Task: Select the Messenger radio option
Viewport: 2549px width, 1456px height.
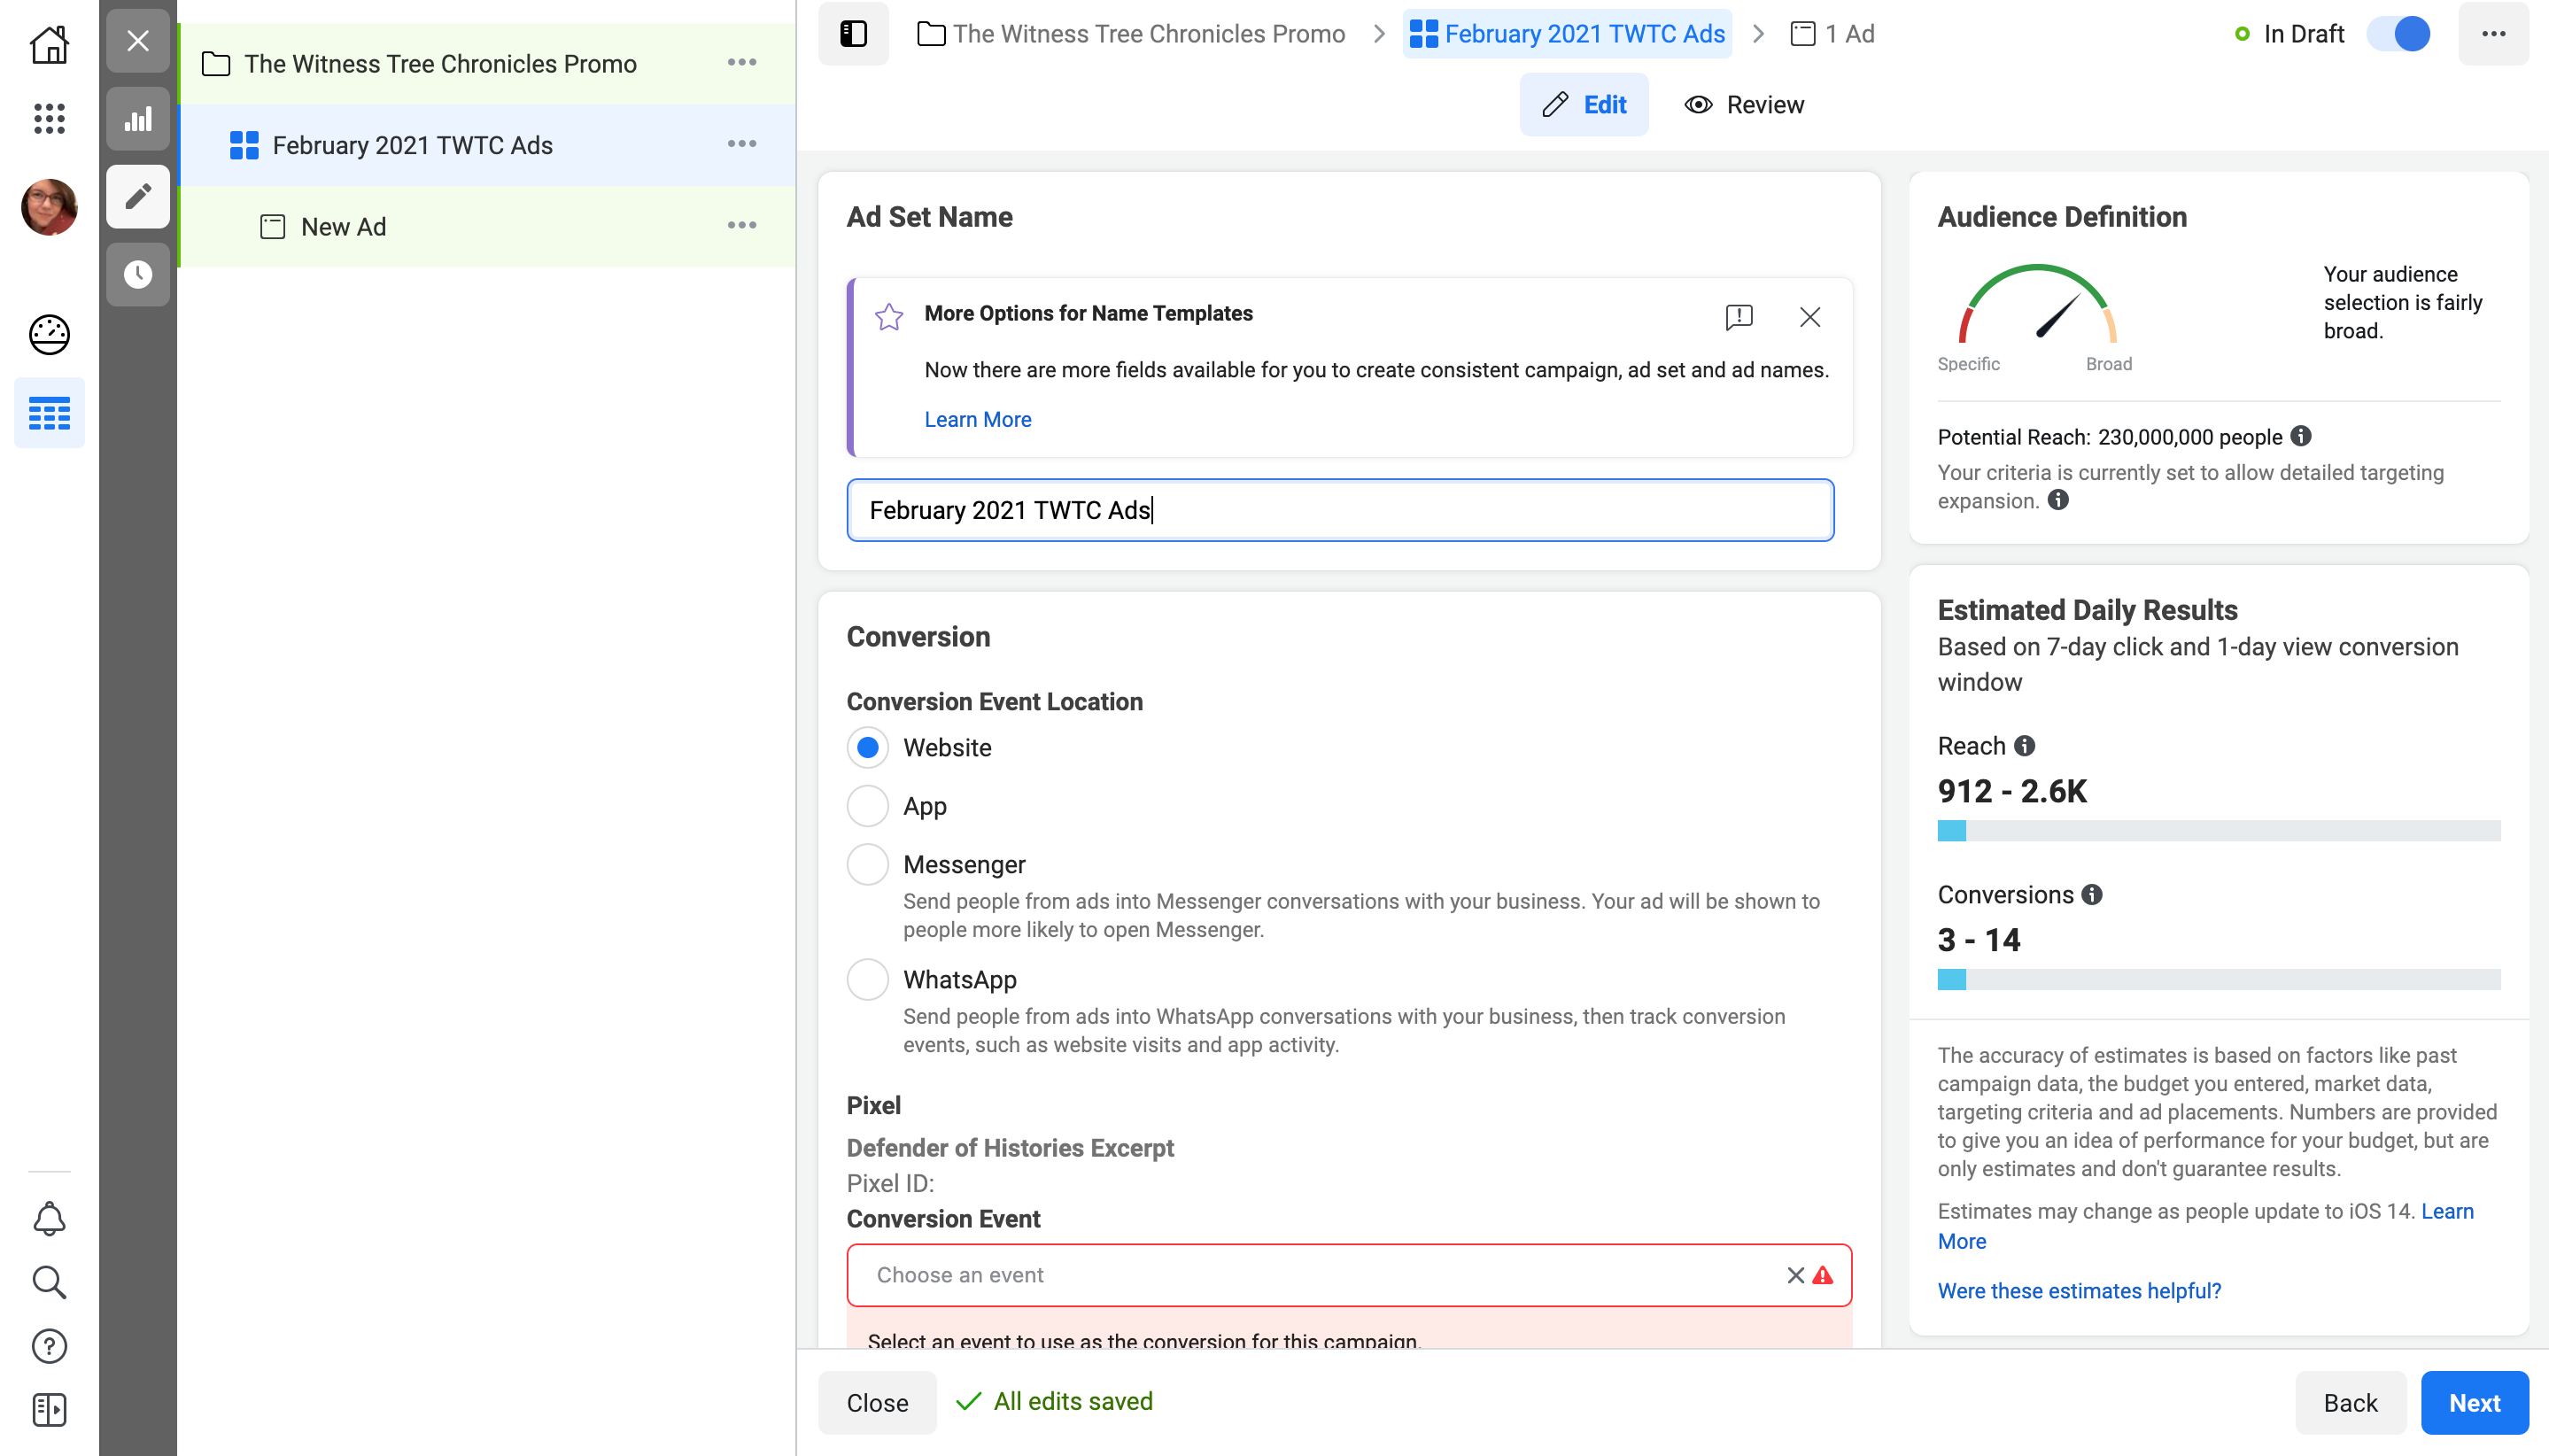Action: (x=867, y=864)
